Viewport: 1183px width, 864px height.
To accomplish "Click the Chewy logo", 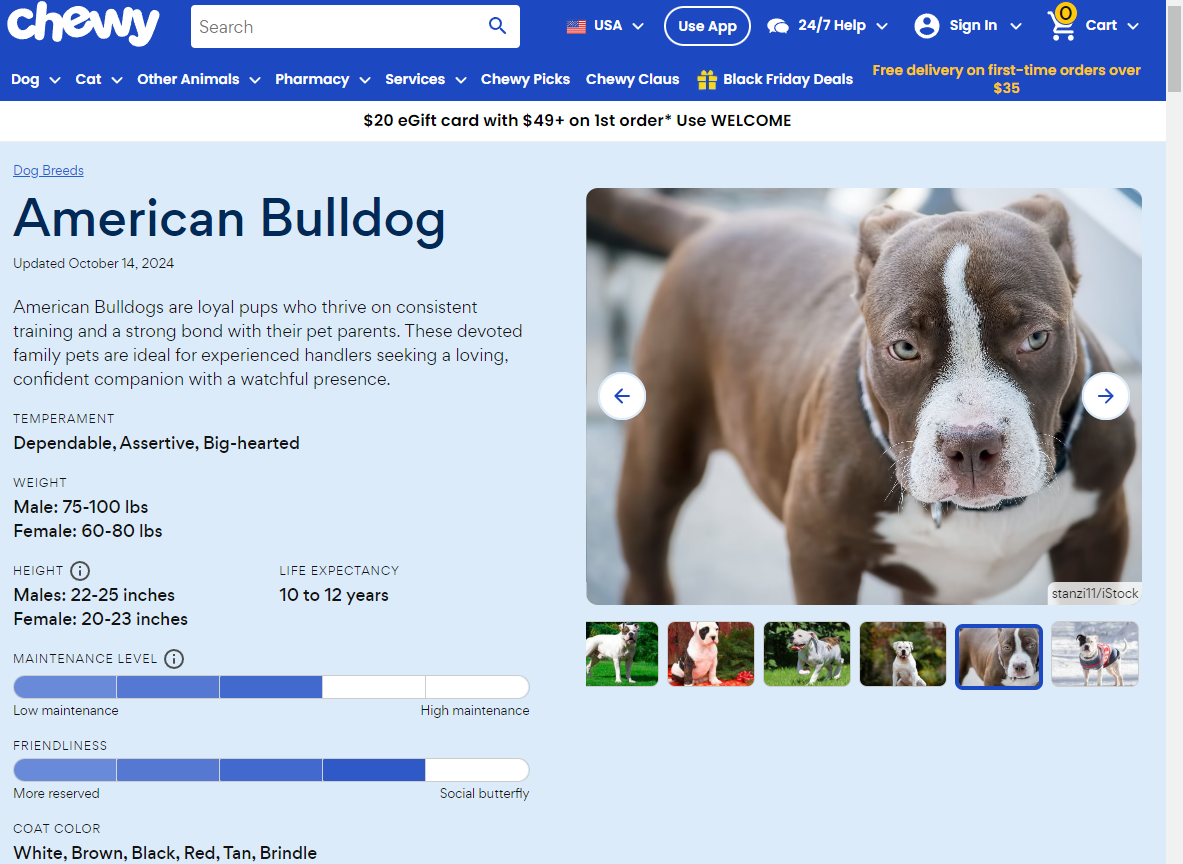I will tap(83, 23).
